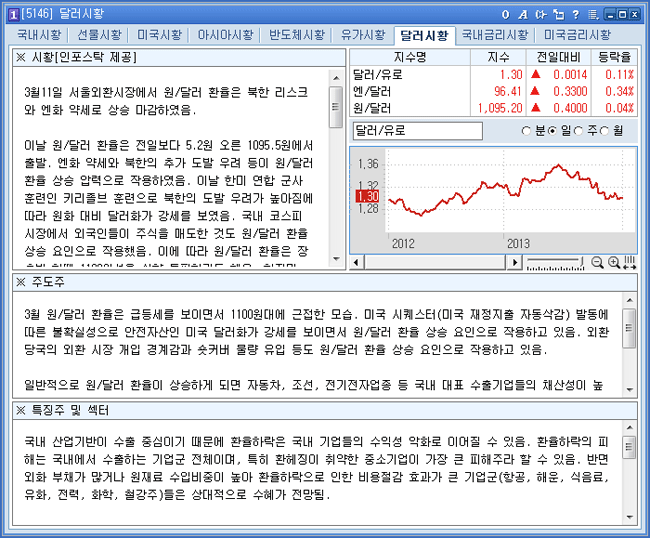Image resolution: width=650 pixels, height=538 pixels.
Task: Select the 월 (month) radio button
Action: [605, 131]
